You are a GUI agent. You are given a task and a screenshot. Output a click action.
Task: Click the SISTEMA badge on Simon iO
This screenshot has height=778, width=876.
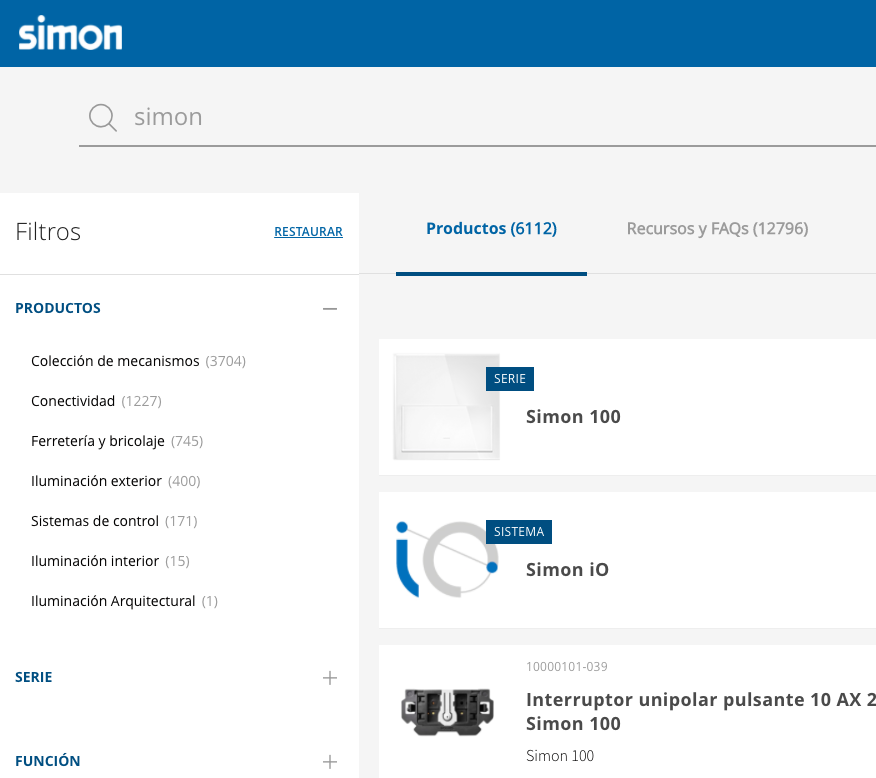[518, 532]
